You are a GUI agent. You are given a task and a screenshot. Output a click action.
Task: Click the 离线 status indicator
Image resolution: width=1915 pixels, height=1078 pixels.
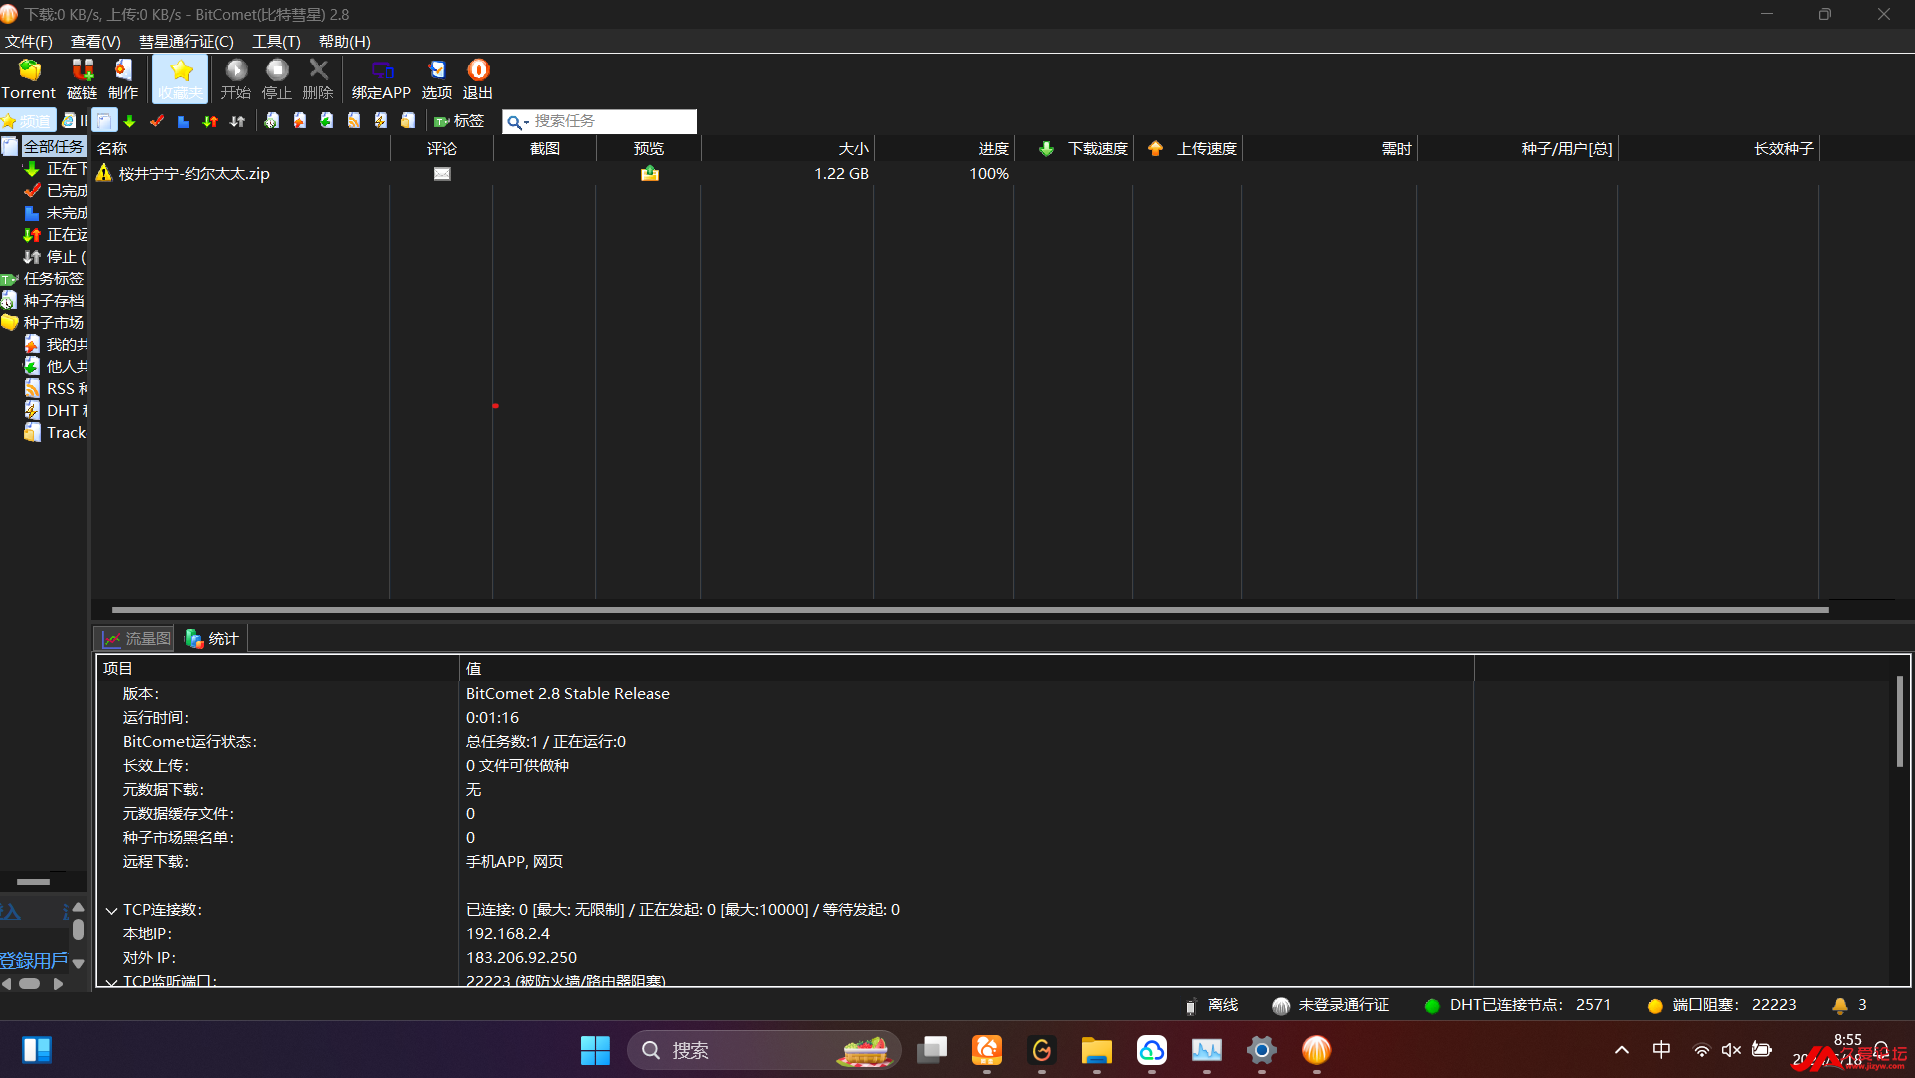pos(1212,1005)
